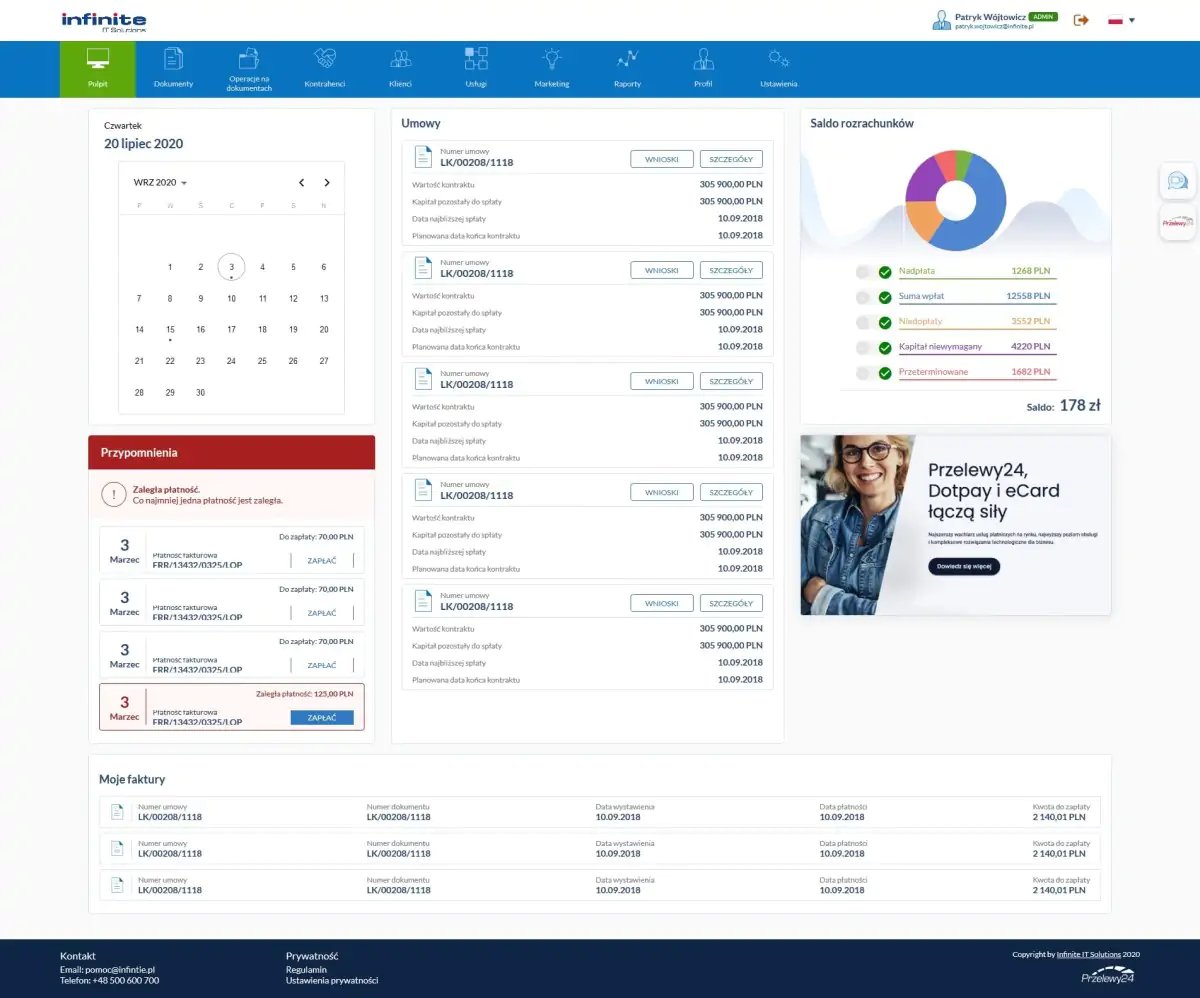
Task: Click the 3552 PLN value
Action: [x=1030, y=321]
